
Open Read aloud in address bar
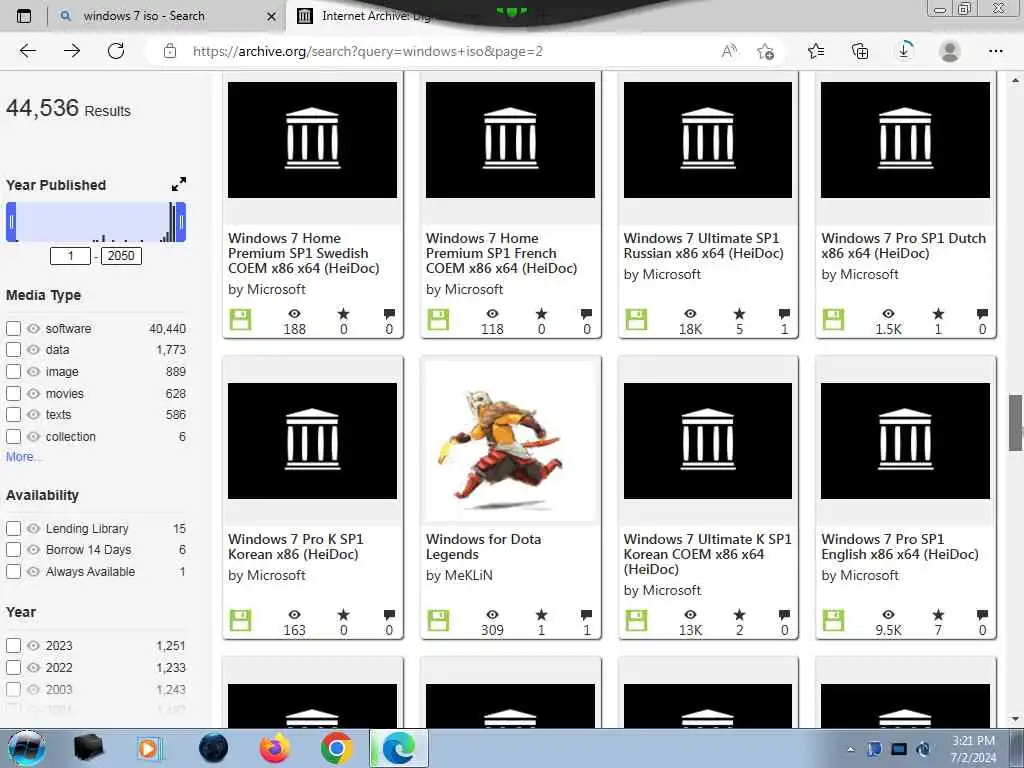729,51
